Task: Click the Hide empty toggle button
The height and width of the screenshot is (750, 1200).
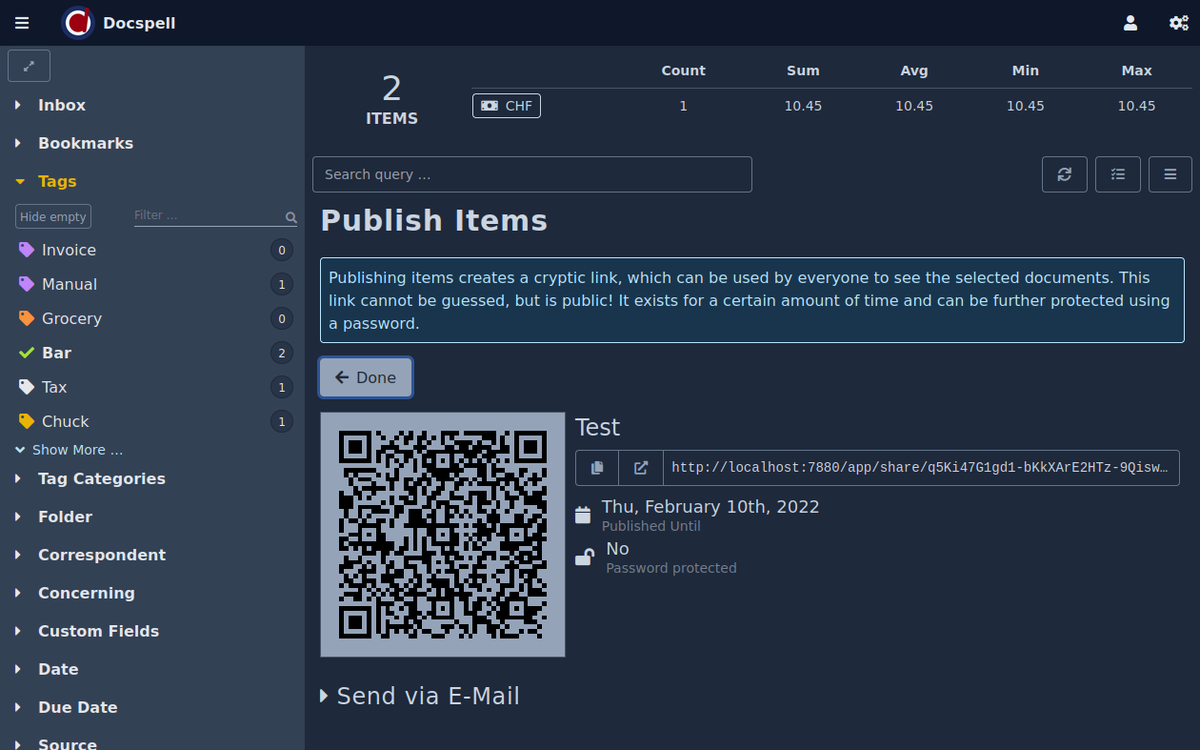Action: pos(53,217)
